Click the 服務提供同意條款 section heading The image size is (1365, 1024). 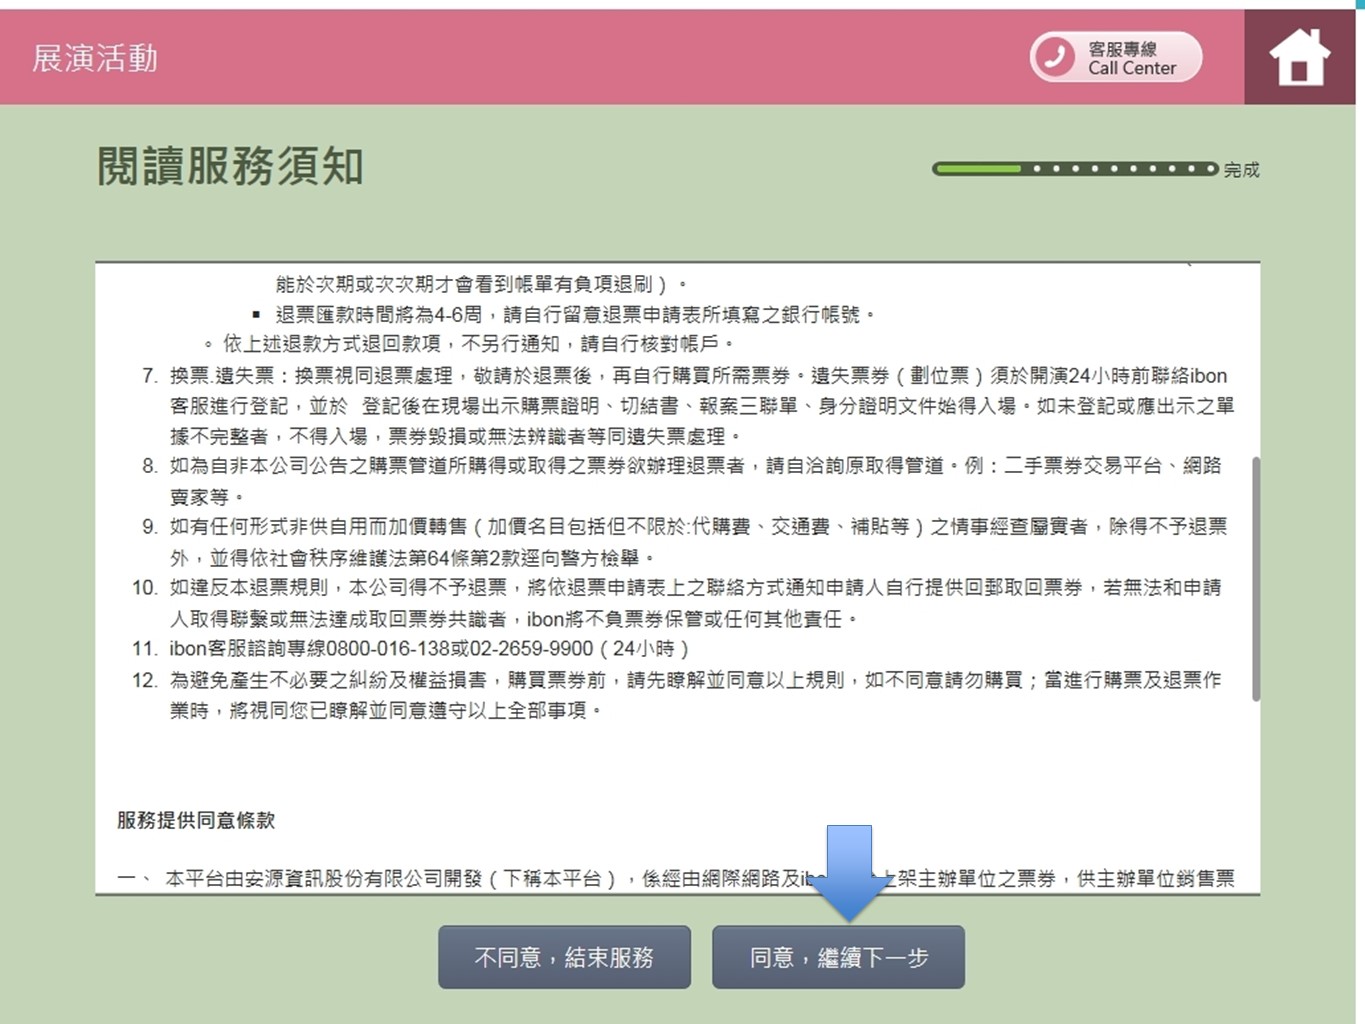pos(196,820)
